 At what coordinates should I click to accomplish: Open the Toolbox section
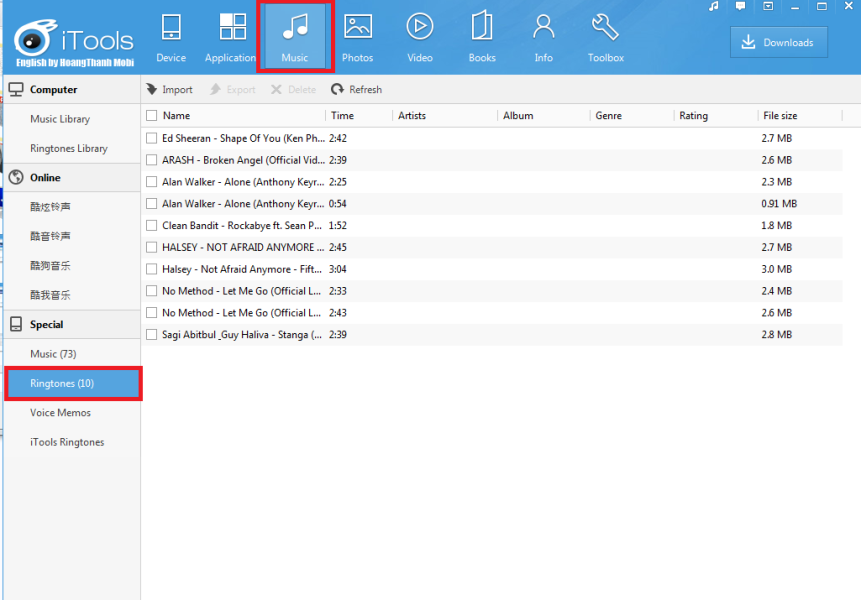tap(606, 38)
